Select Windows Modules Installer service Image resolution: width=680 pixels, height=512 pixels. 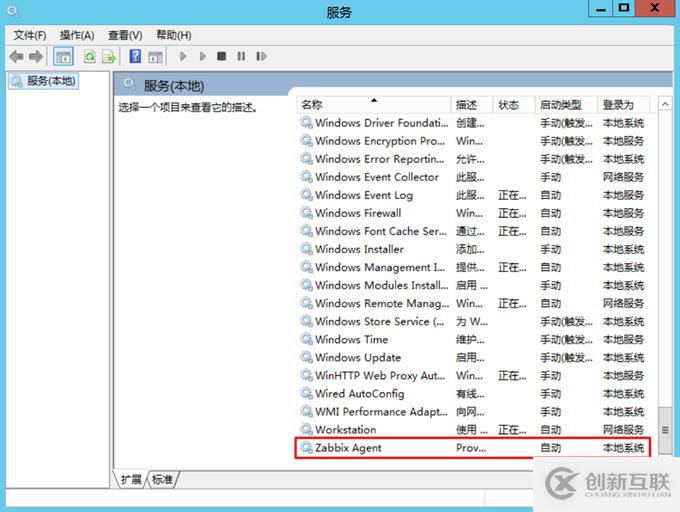[473, 285]
